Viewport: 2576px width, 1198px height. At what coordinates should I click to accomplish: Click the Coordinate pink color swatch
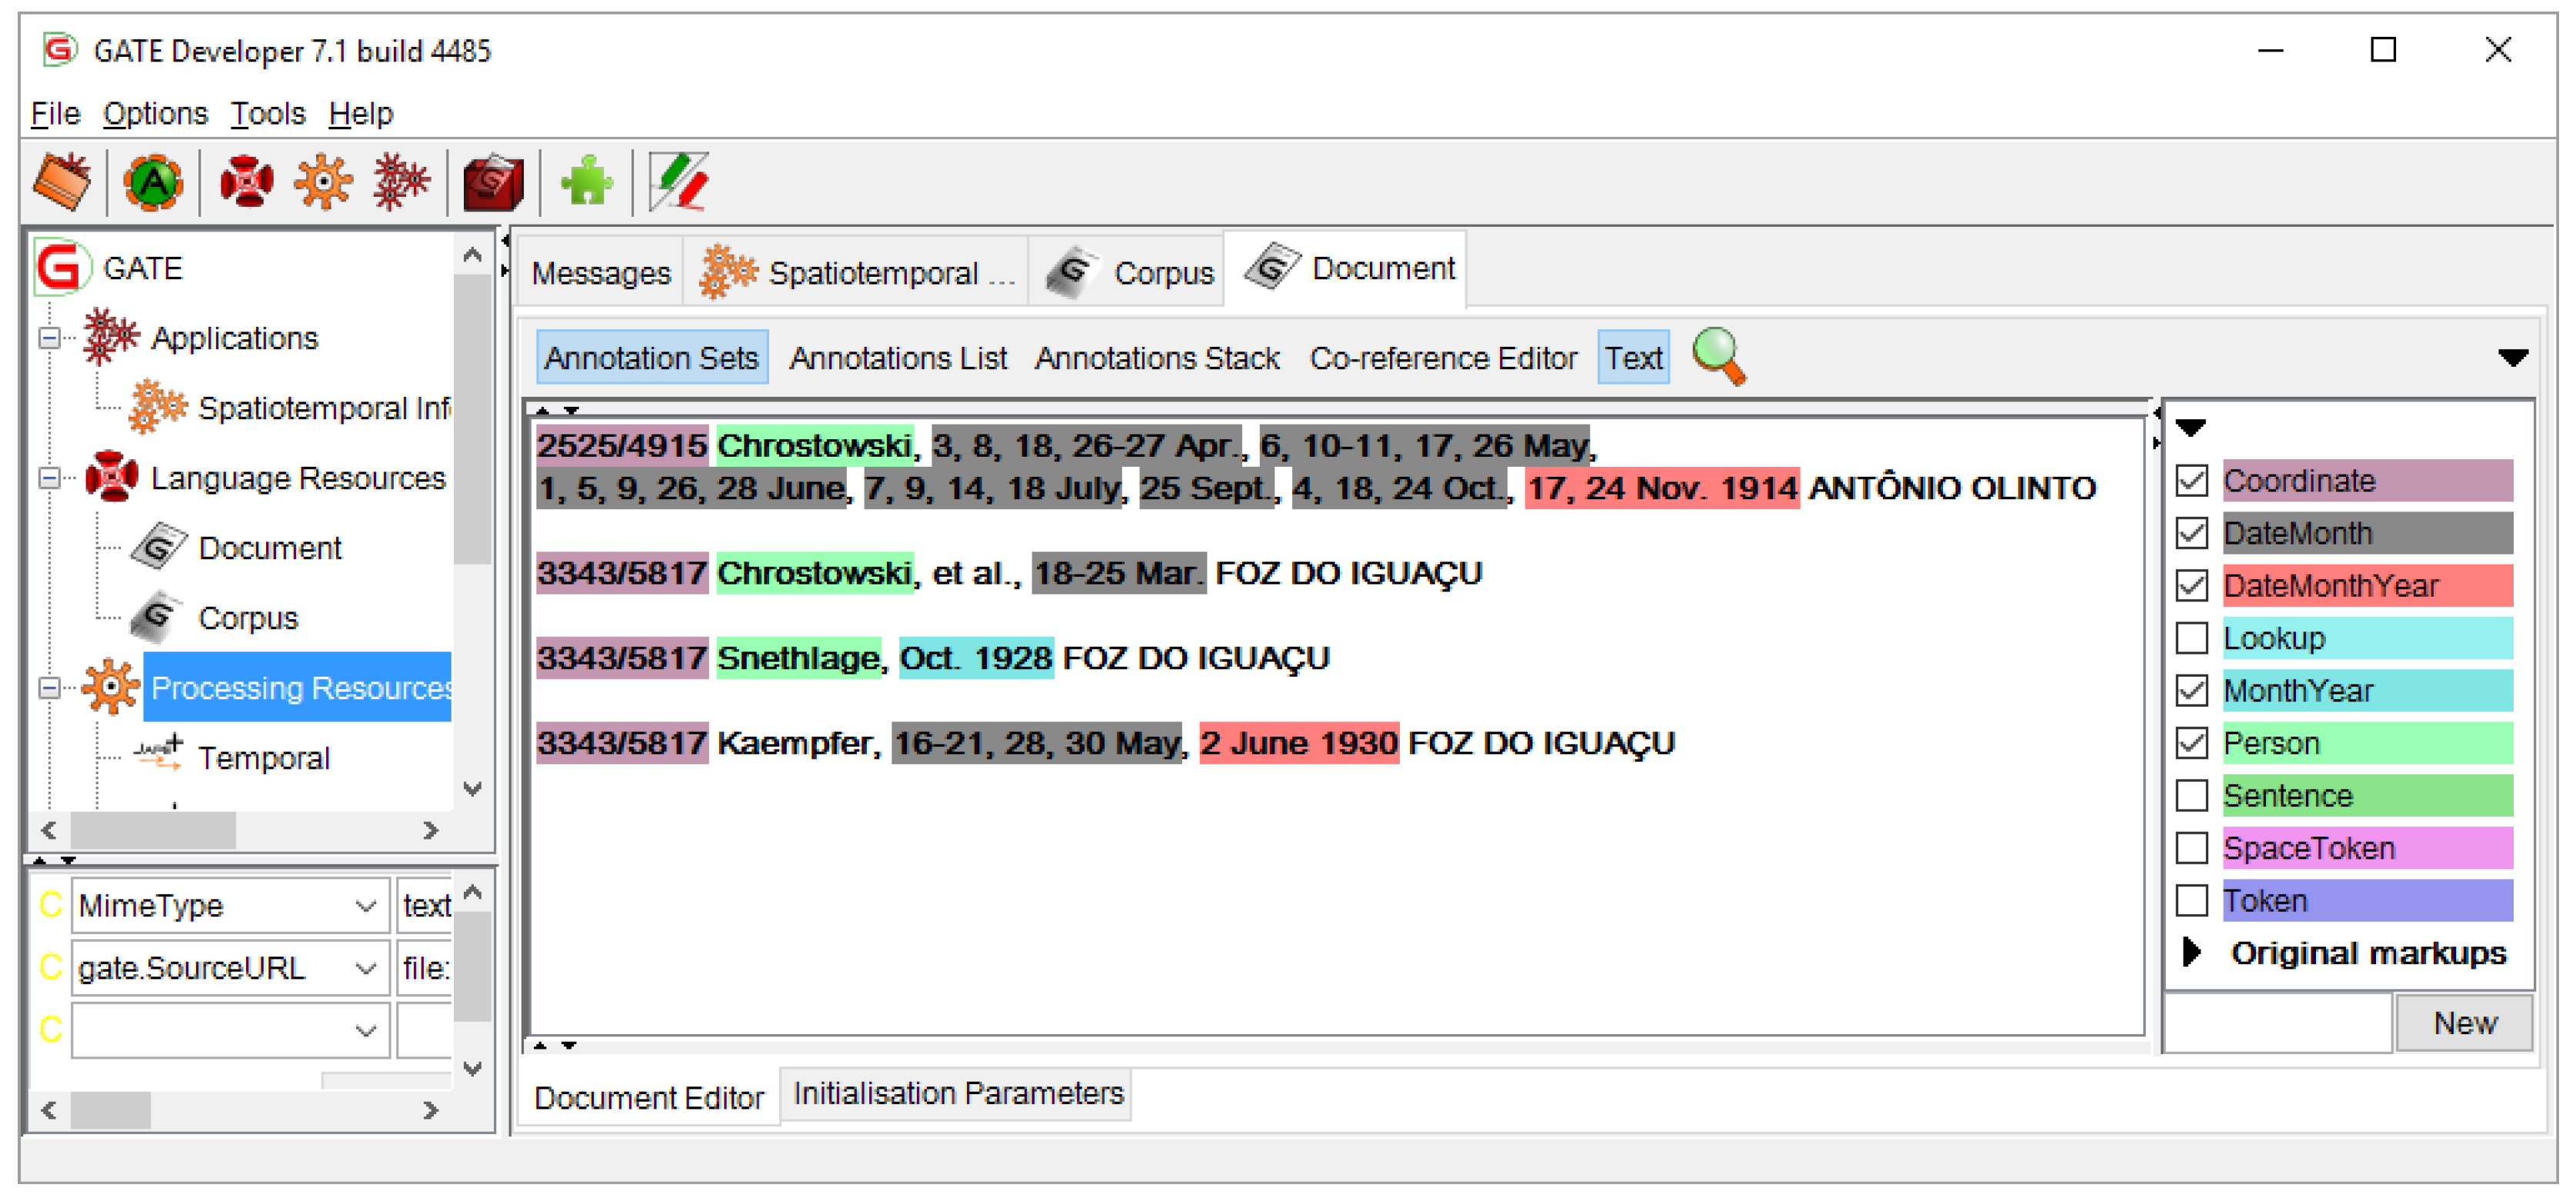2367,481
